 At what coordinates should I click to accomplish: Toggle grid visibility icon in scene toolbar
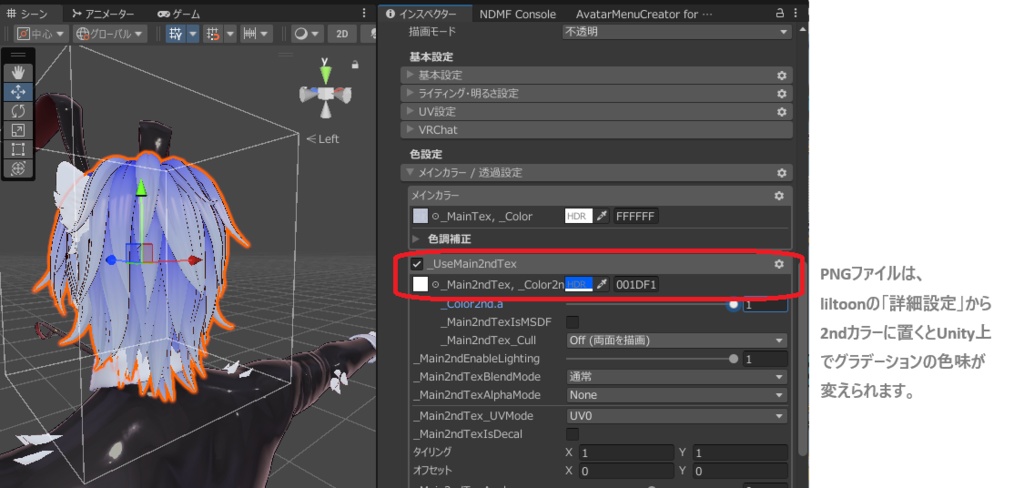[175, 34]
